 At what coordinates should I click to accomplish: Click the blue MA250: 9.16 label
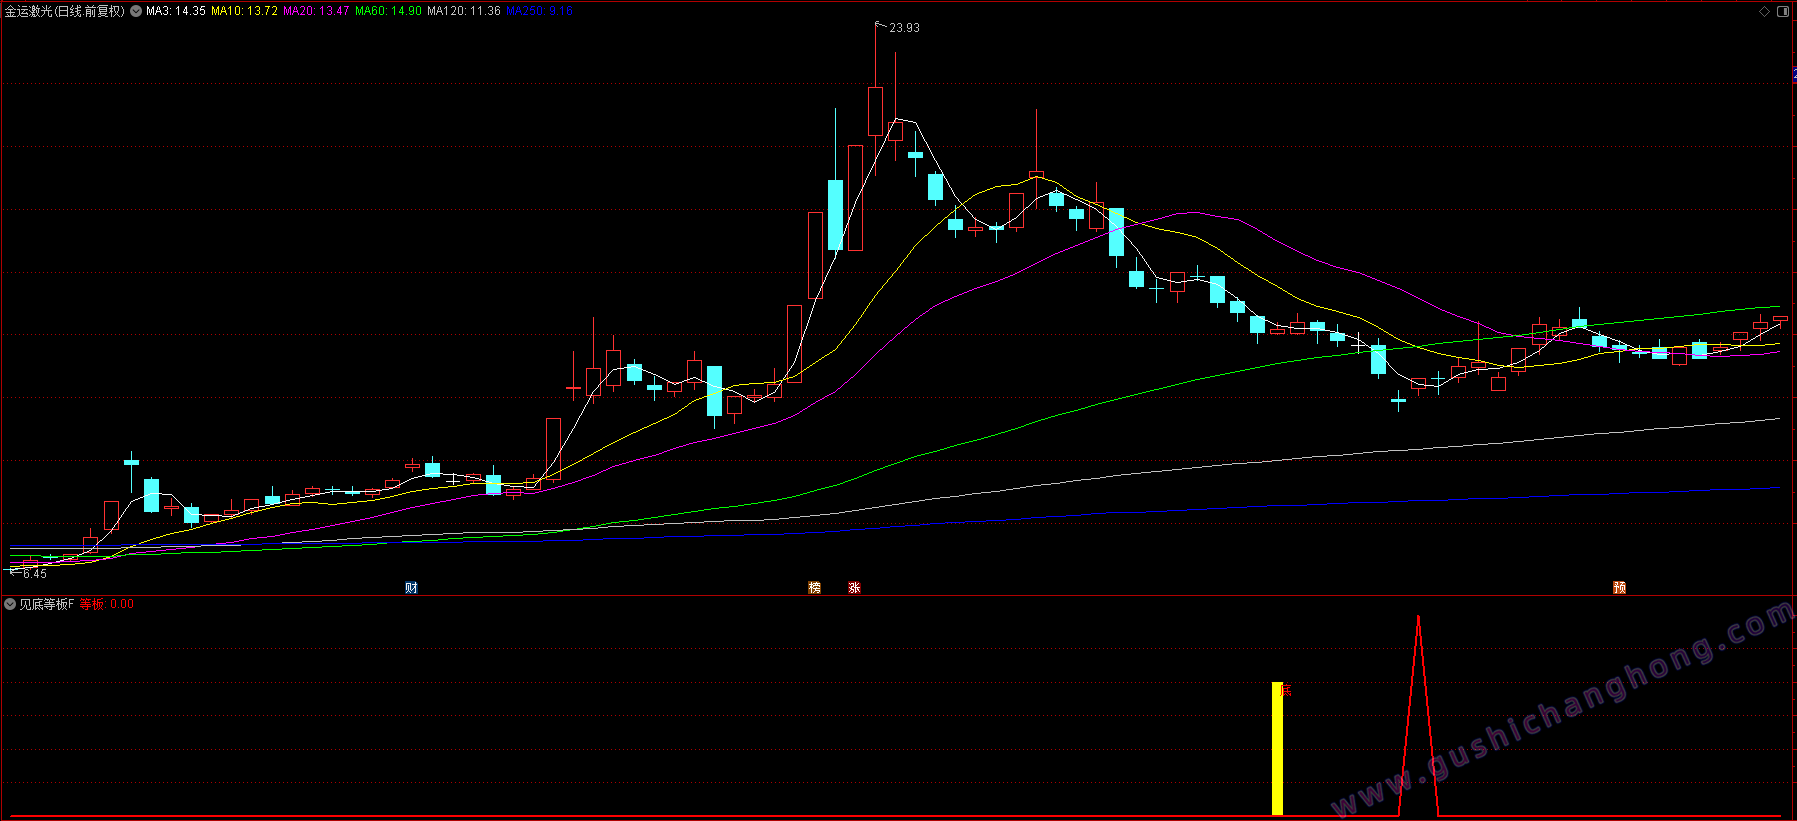coord(539,11)
